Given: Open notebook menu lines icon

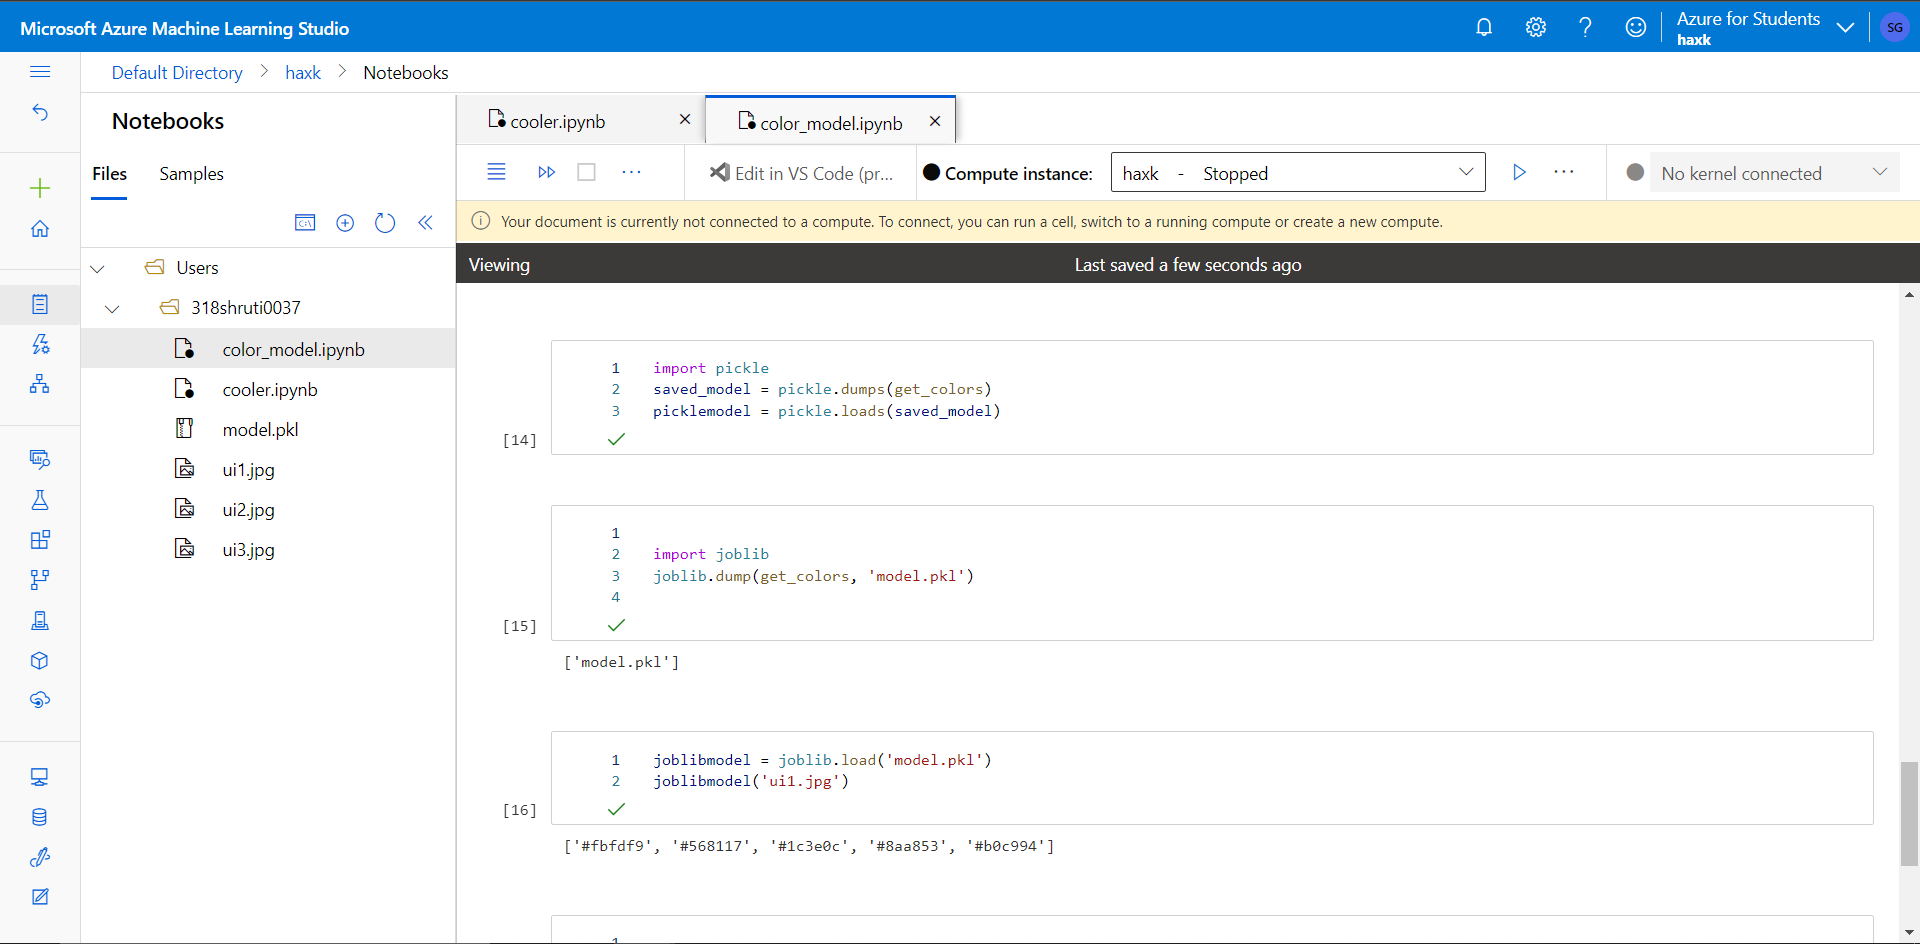Looking at the screenshot, I should click(x=496, y=172).
